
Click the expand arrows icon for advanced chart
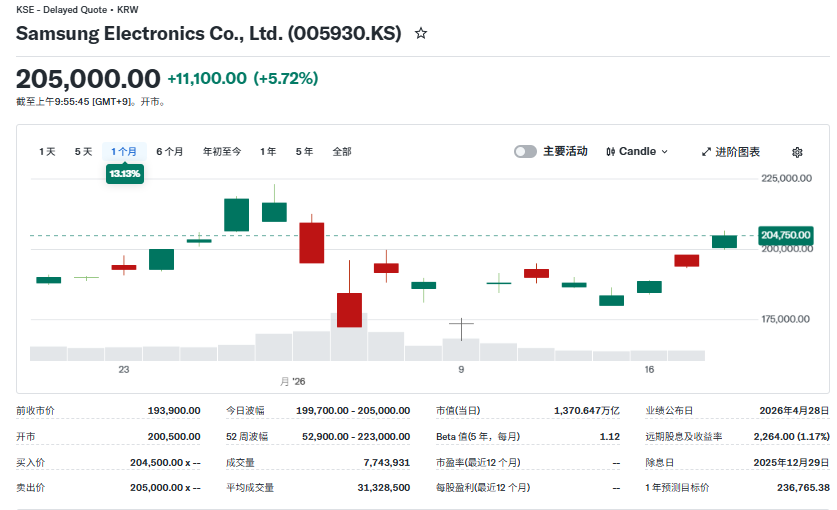[x=706, y=152]
